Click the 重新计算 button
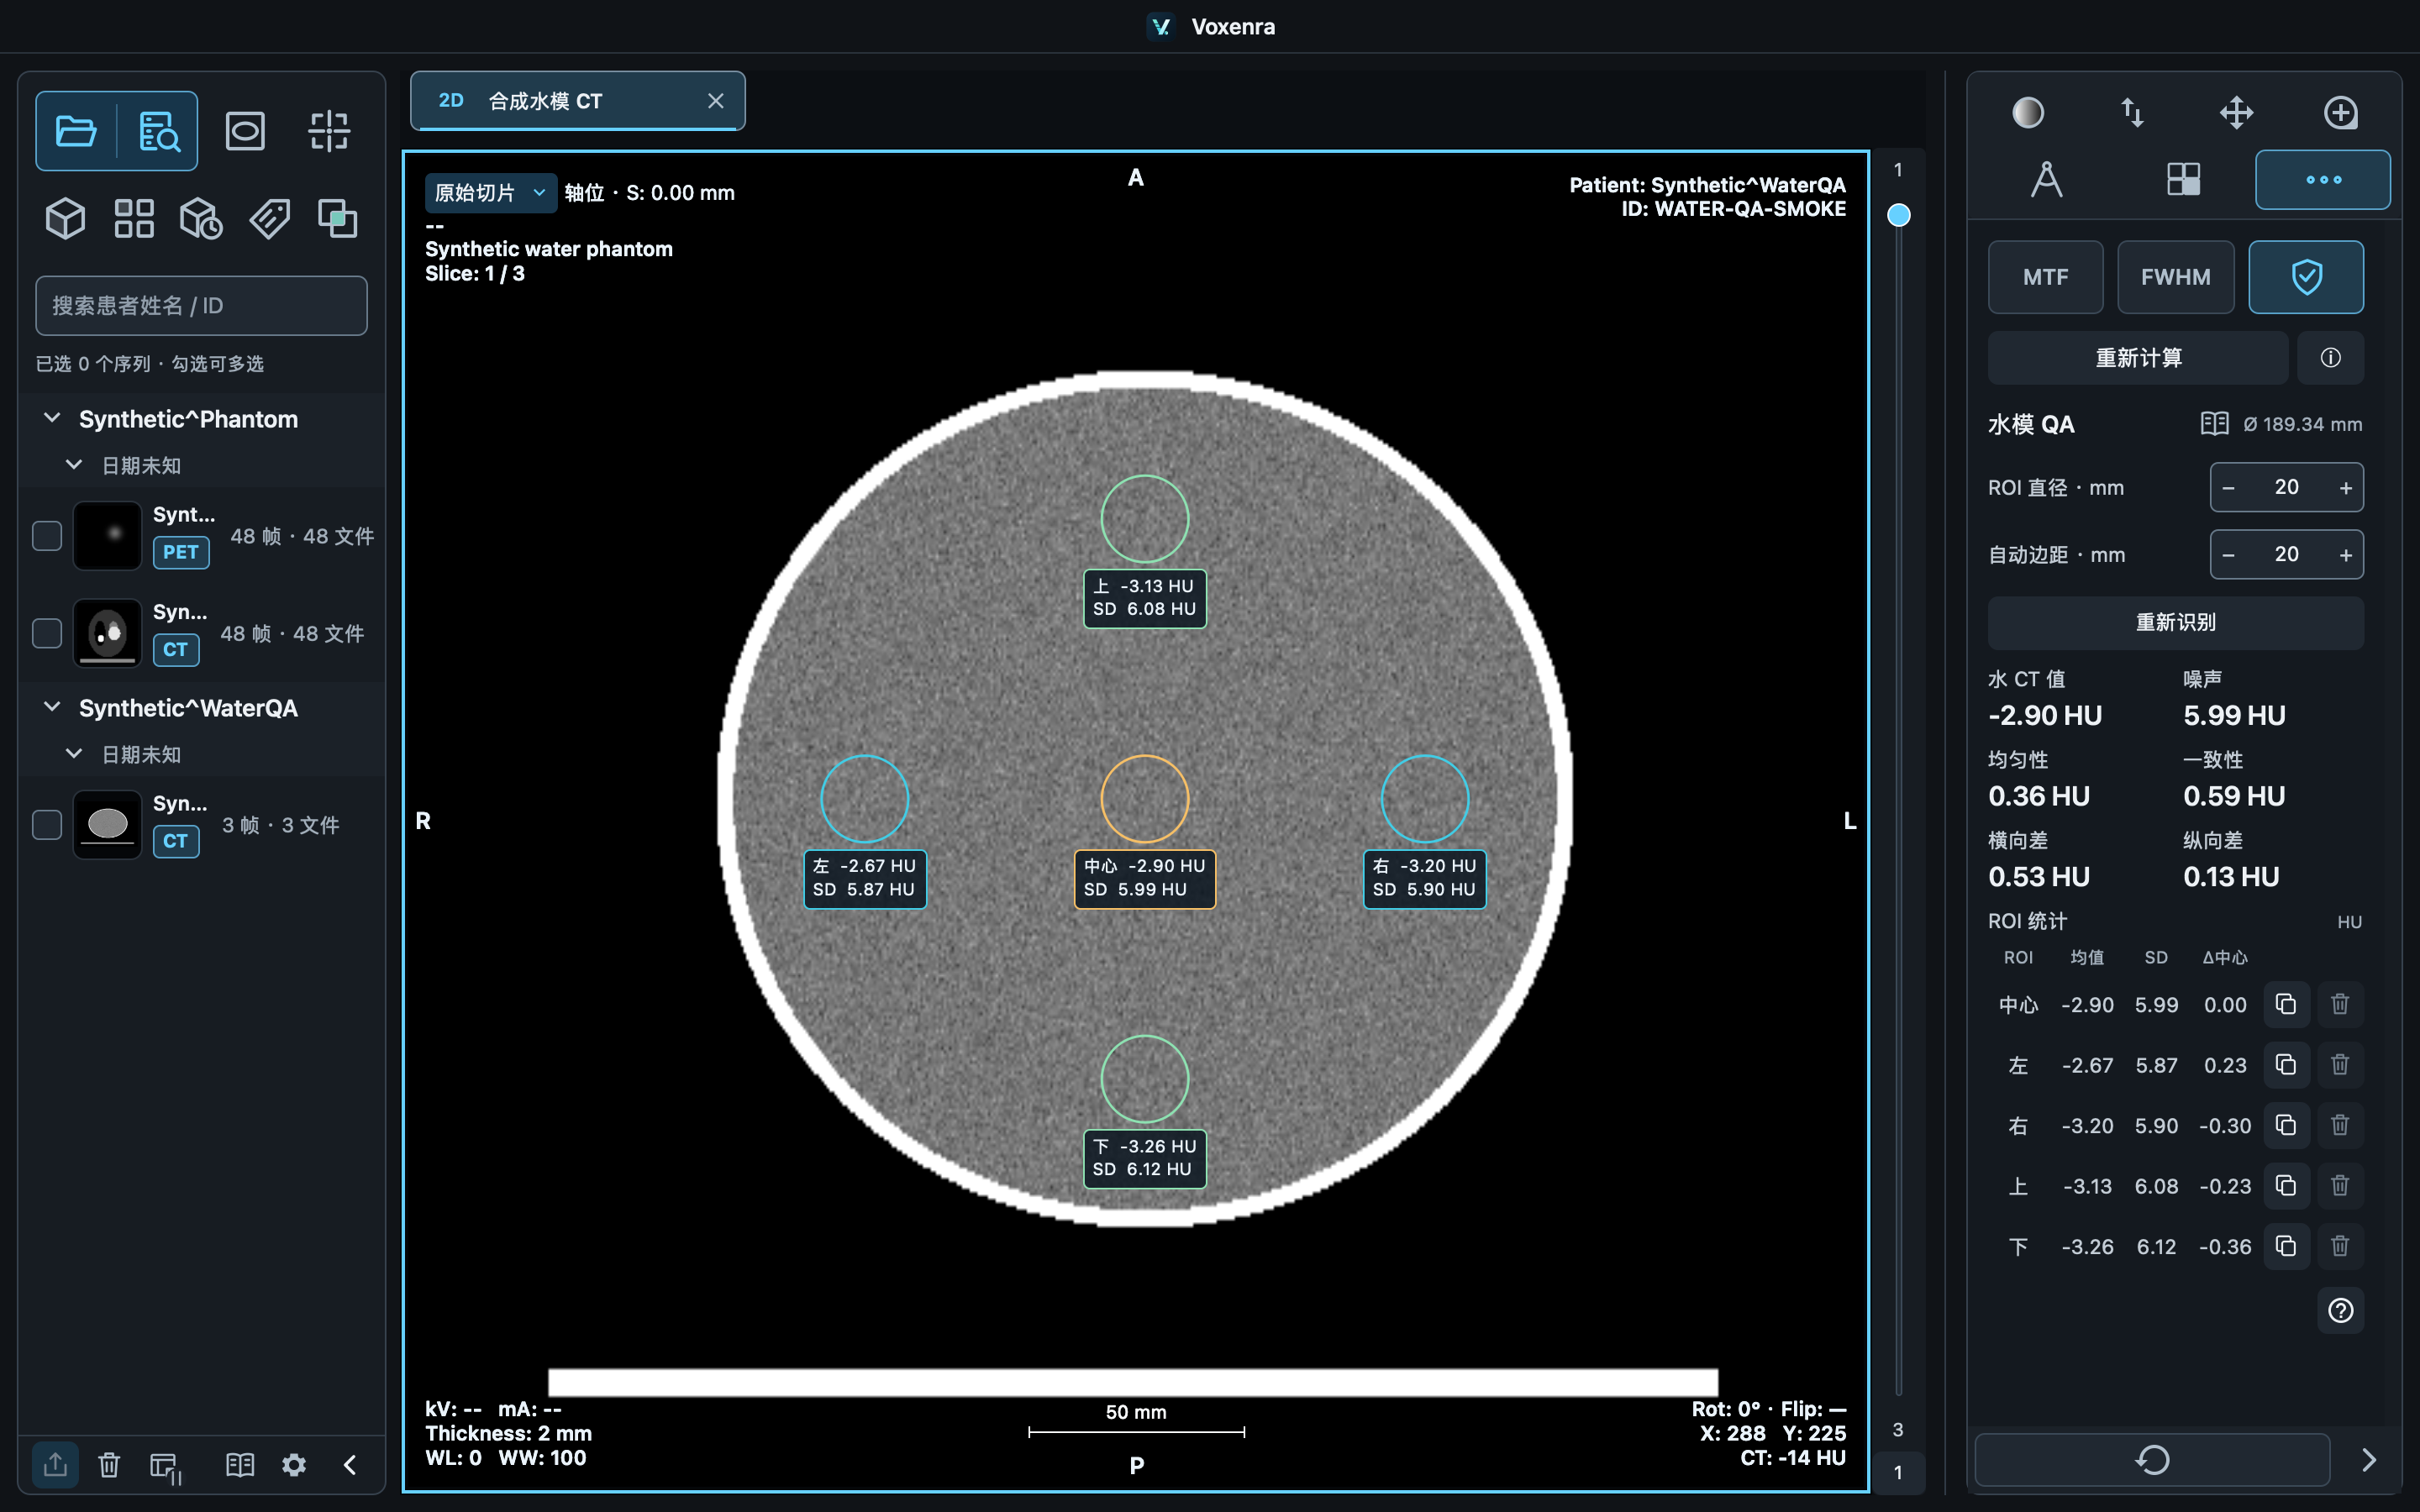Screen dimensions: 2420x1512 click(2138, 358)
